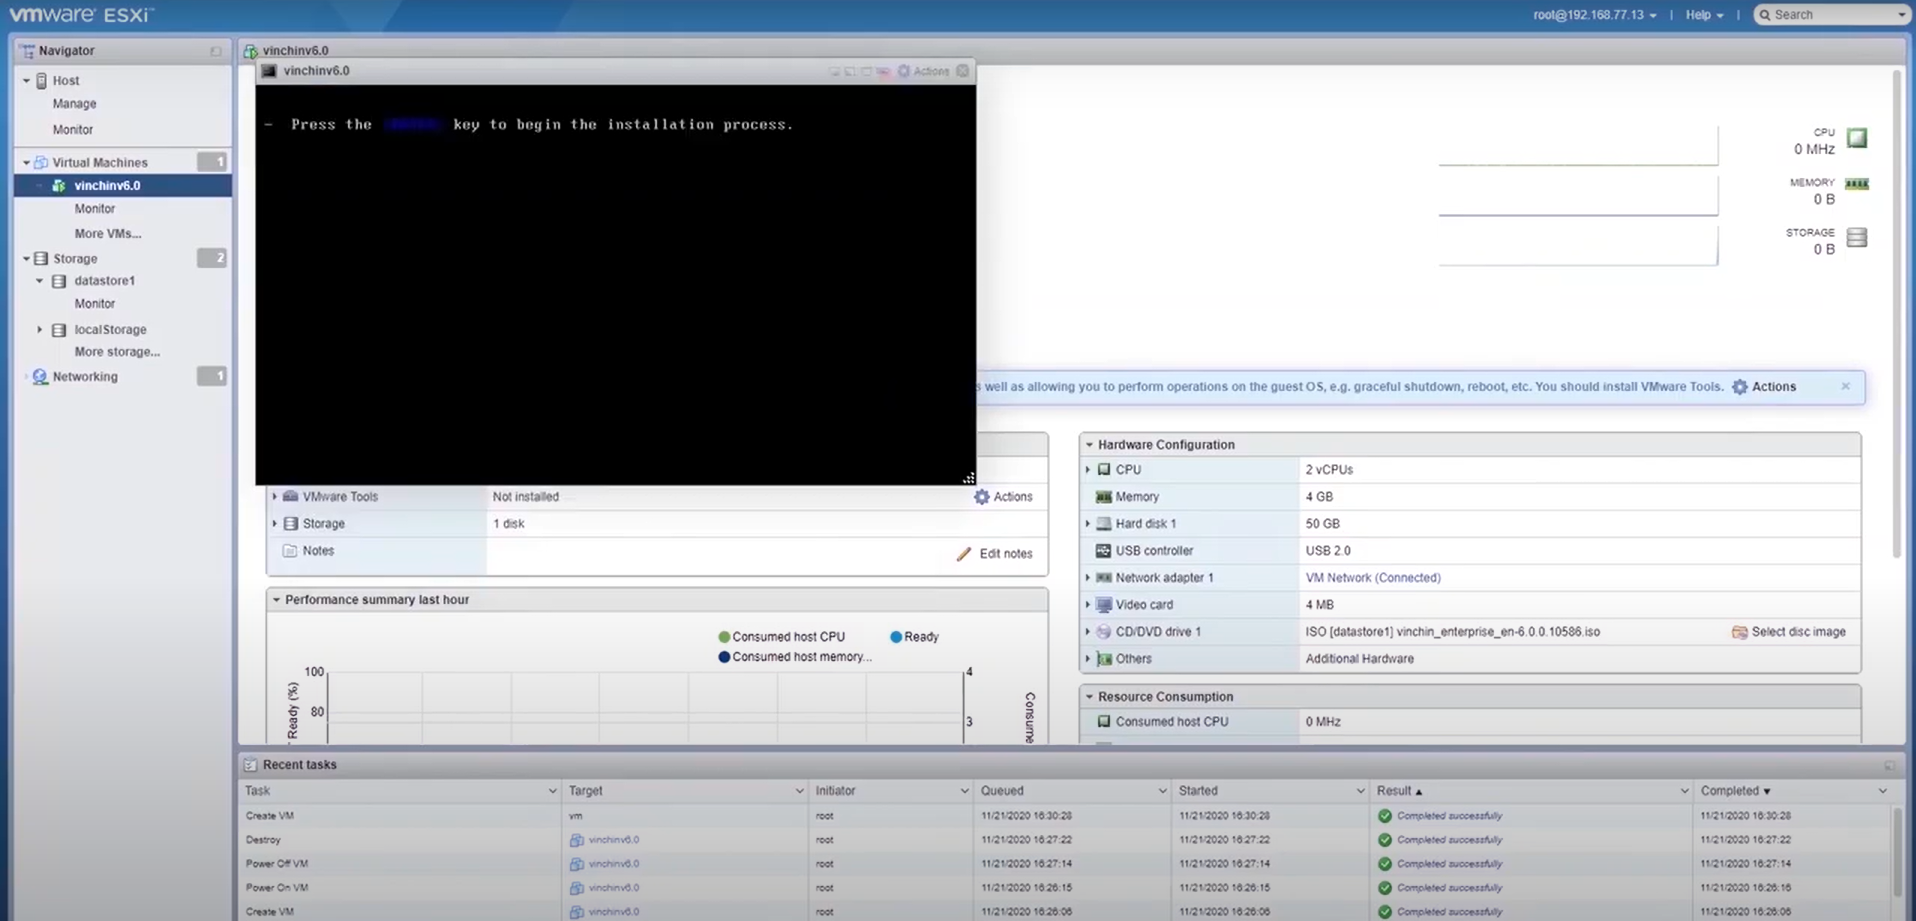Open console Actions gear menu
This screenshot has height=921, width=1916.
tap(923, 71)
